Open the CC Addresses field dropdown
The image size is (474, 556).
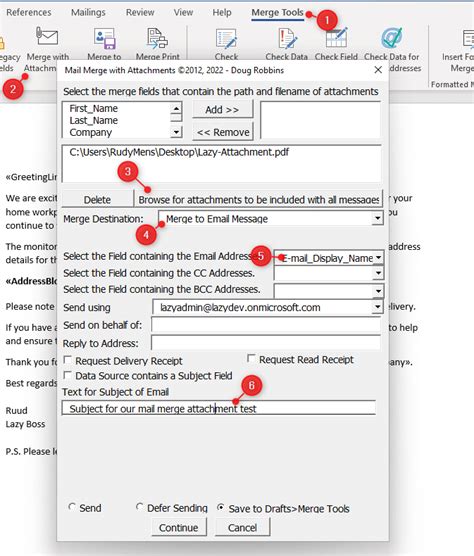pyautogui.click(x=379, y=273)
